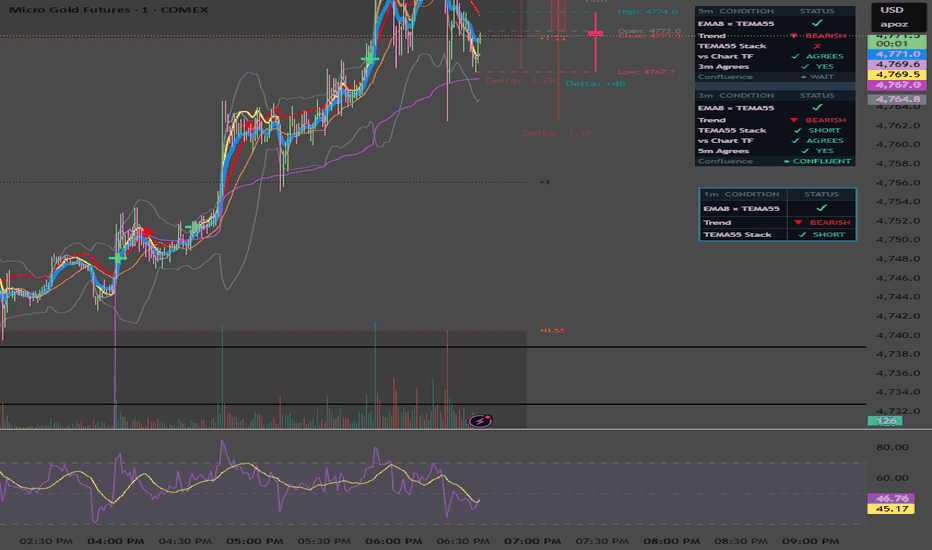The image size is (932, 550).
Task: Click BEARISH in the 1m table Trend row
Action: point(830,222)
